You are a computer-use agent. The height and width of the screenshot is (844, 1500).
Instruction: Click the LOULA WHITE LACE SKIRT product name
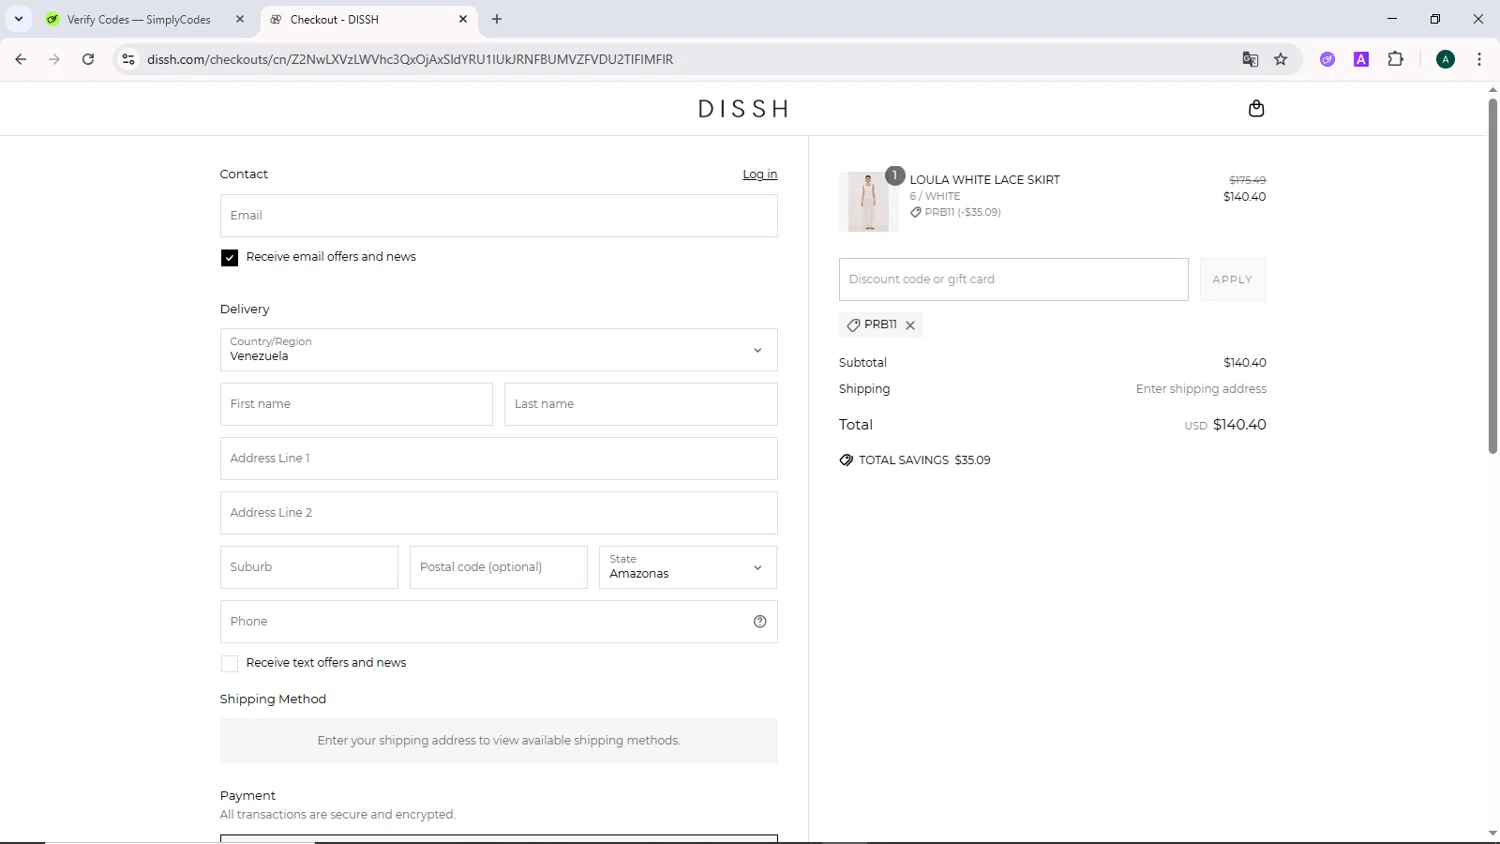[984, 180]
